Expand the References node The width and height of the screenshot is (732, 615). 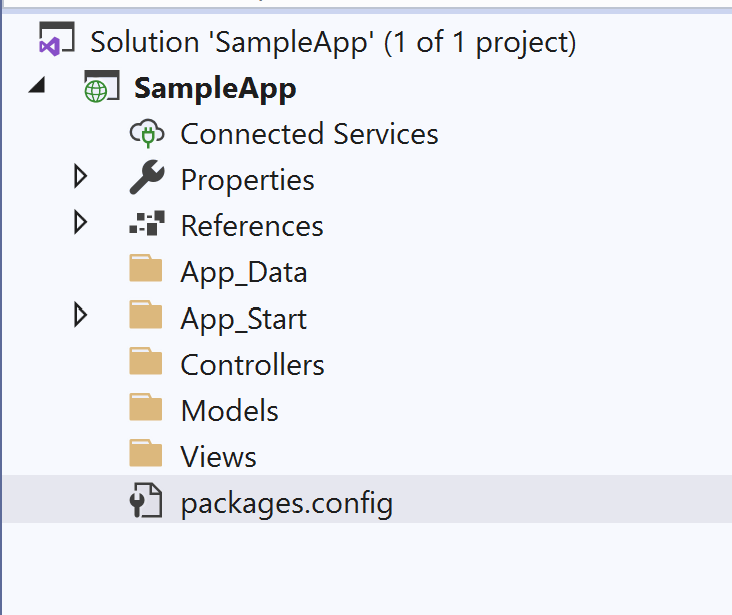pyautogui.click(x=80, y=222)
